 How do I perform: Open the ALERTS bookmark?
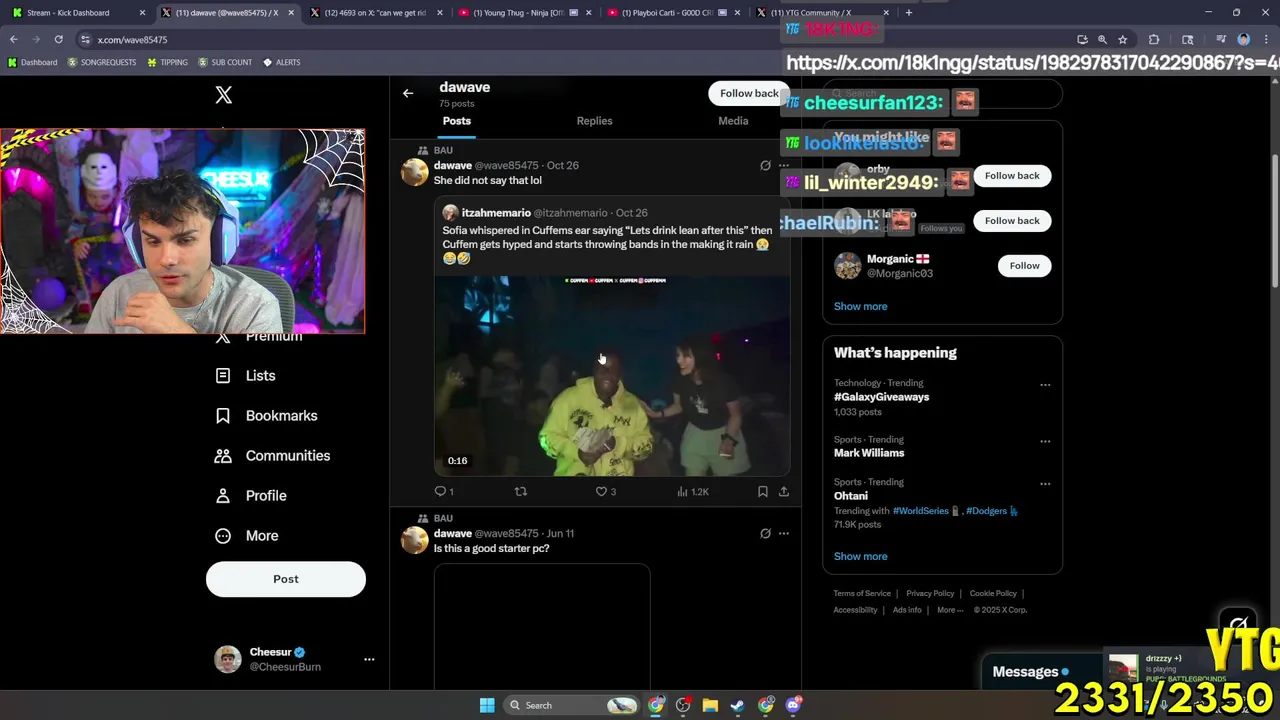pyautogui.click(x=282, y=62)
